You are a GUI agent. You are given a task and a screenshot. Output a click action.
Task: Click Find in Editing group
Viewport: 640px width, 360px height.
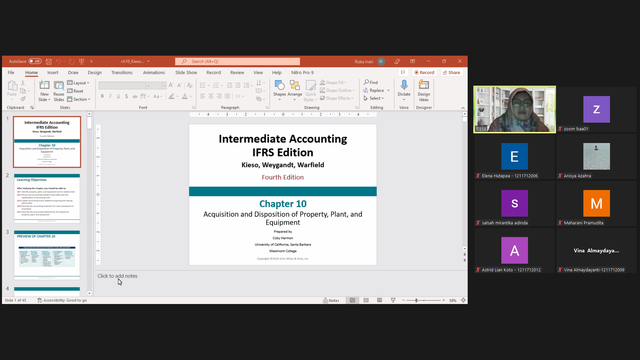(x=371, y=82)
